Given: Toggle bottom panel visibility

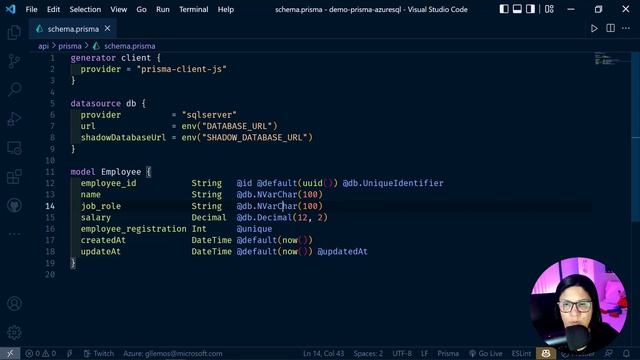Looking at the screenshot, I should pyautogui.click(x=517, y=9).
